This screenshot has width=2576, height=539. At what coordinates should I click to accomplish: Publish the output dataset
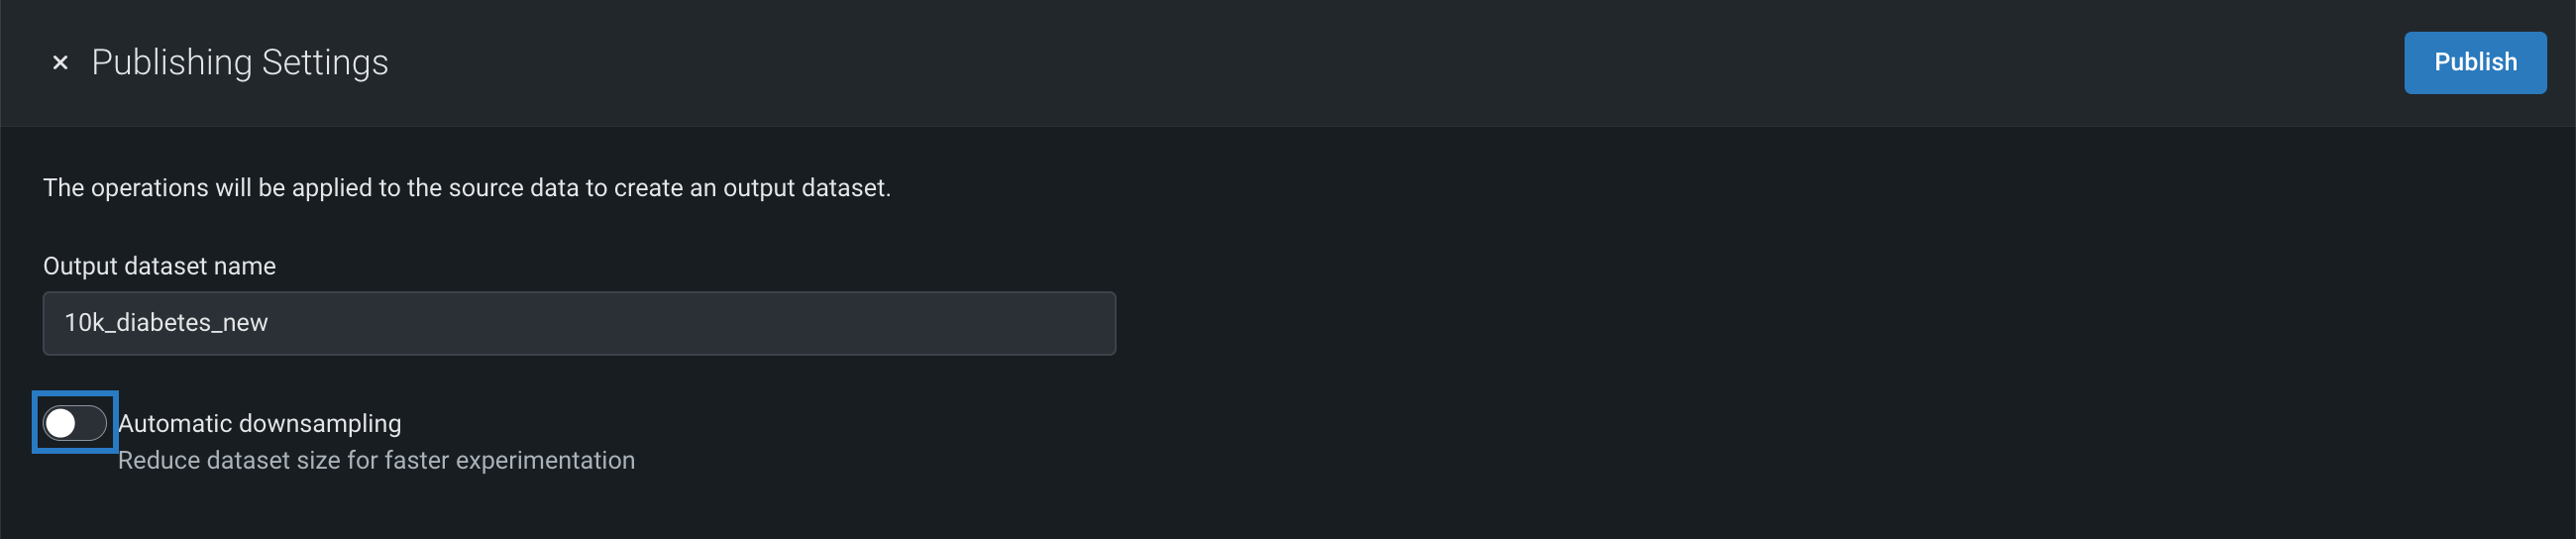point(2474,63)
